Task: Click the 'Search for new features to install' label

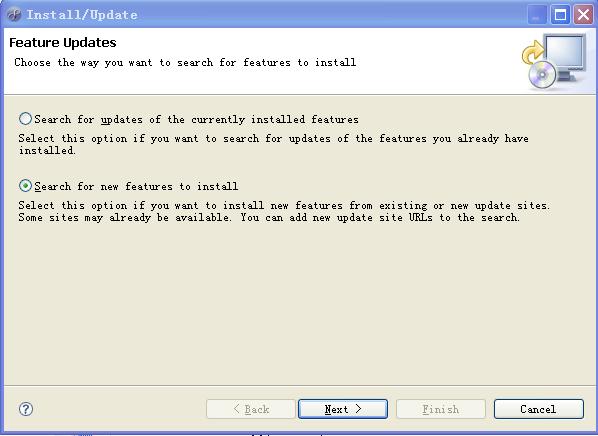Action: [x=136, y=187]
